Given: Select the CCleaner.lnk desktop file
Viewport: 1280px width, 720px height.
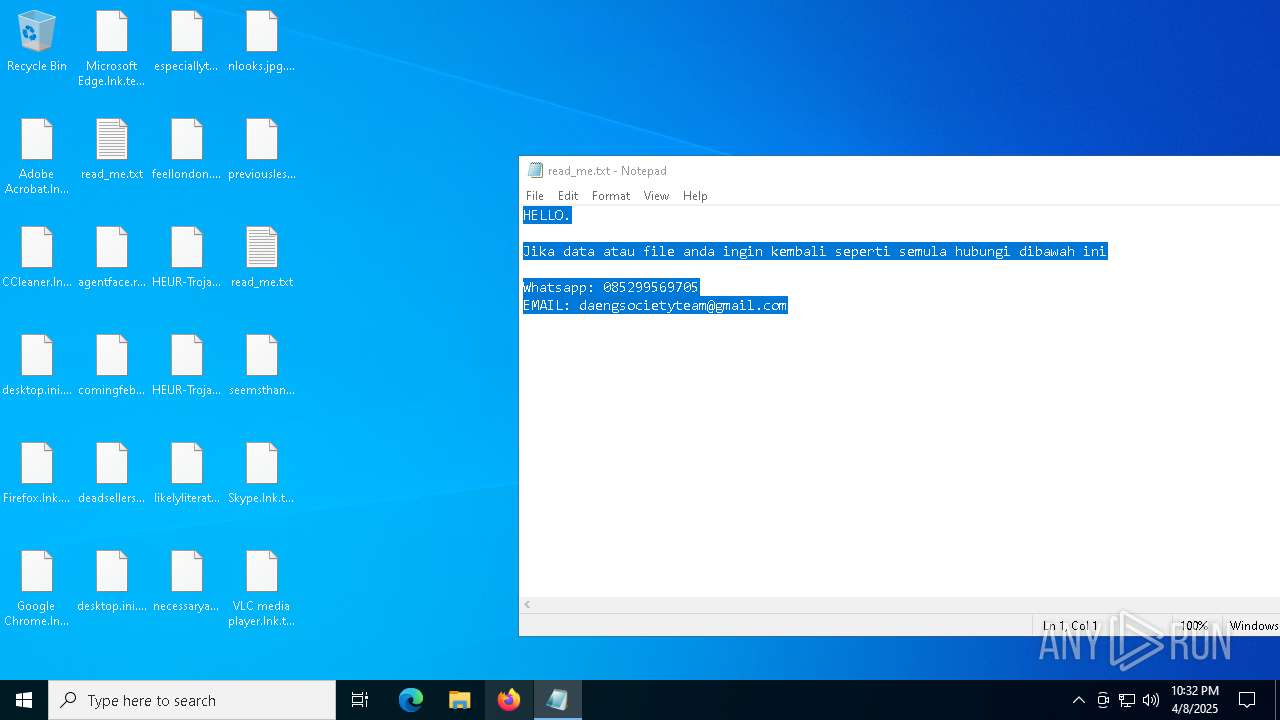Looking at the screenshot, I should click(37, 258).
